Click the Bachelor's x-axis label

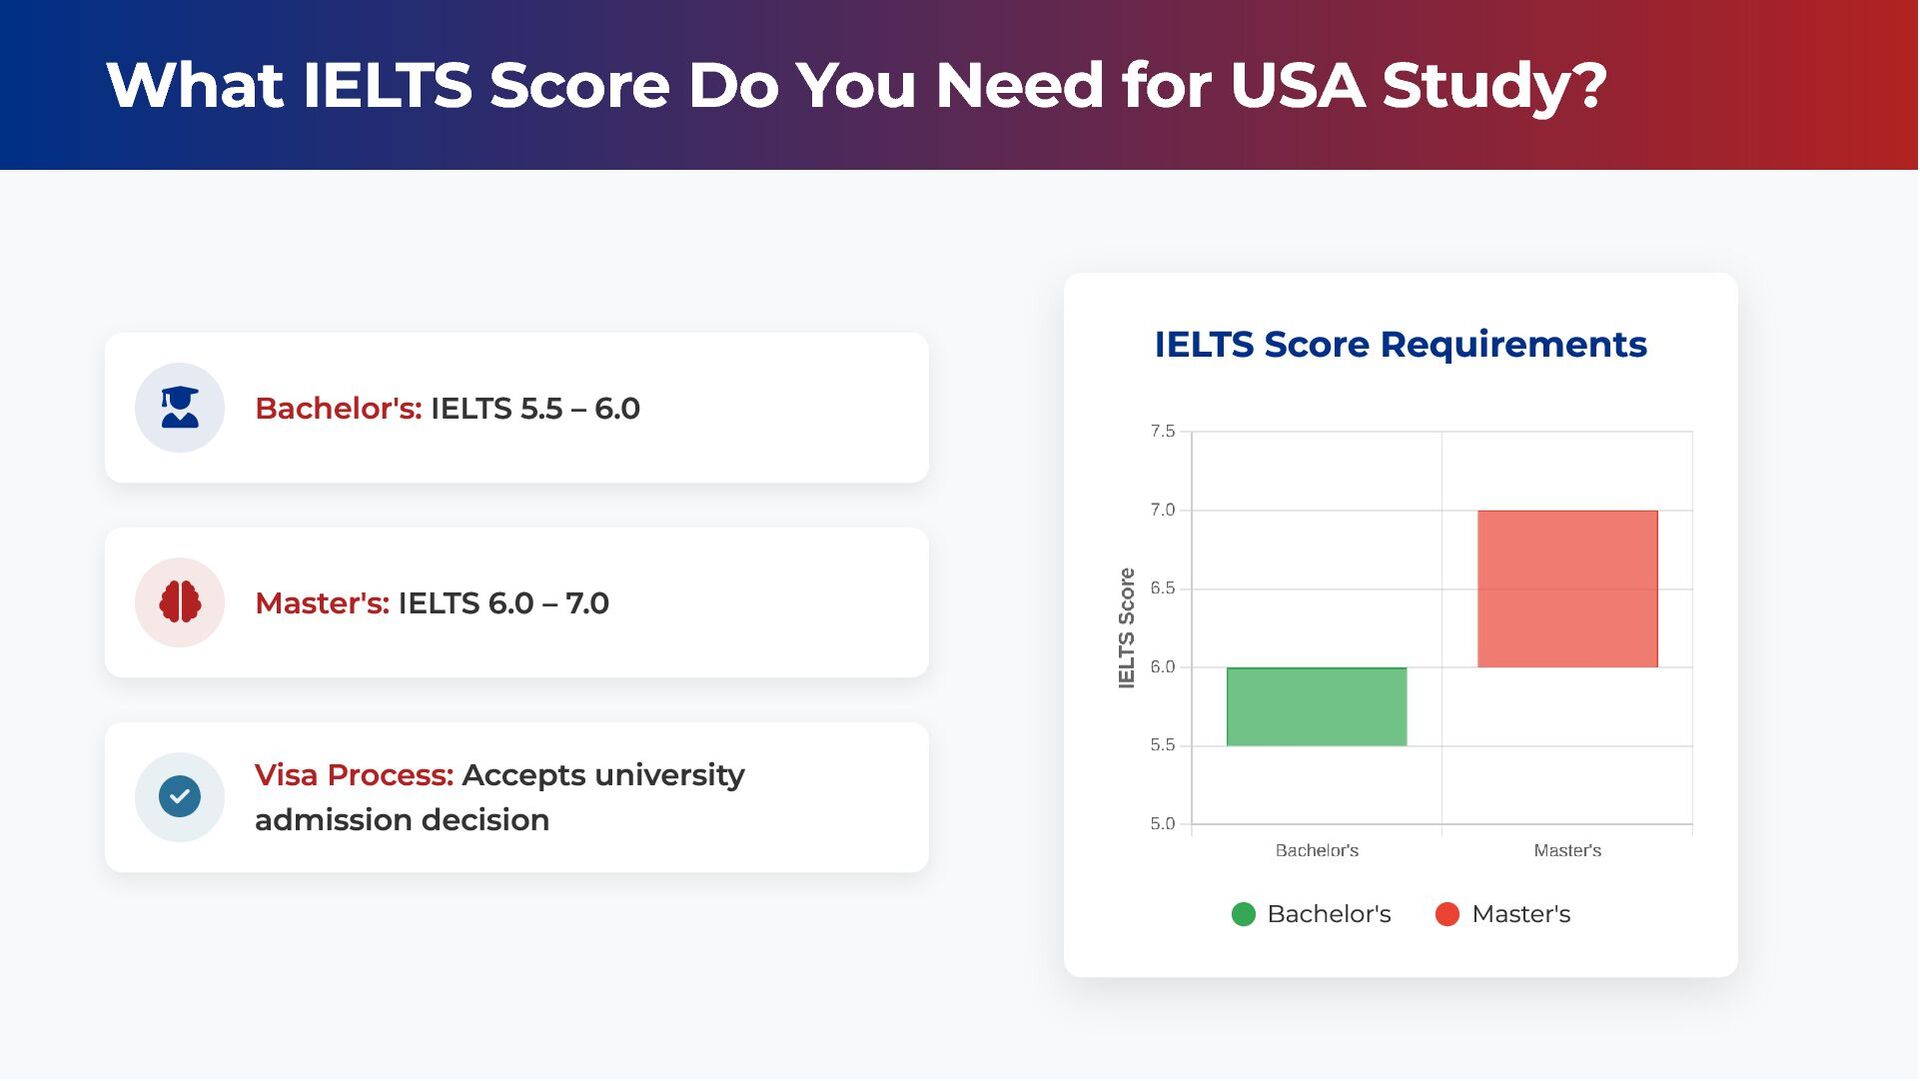point(1316,851)
